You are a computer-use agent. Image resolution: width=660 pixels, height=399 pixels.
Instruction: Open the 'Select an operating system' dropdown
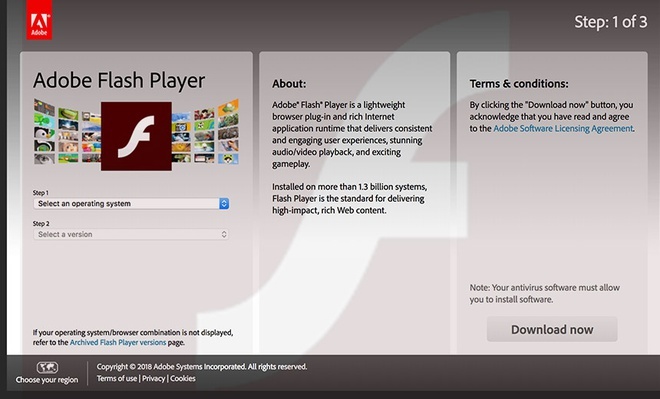click(x=131, y=204)
